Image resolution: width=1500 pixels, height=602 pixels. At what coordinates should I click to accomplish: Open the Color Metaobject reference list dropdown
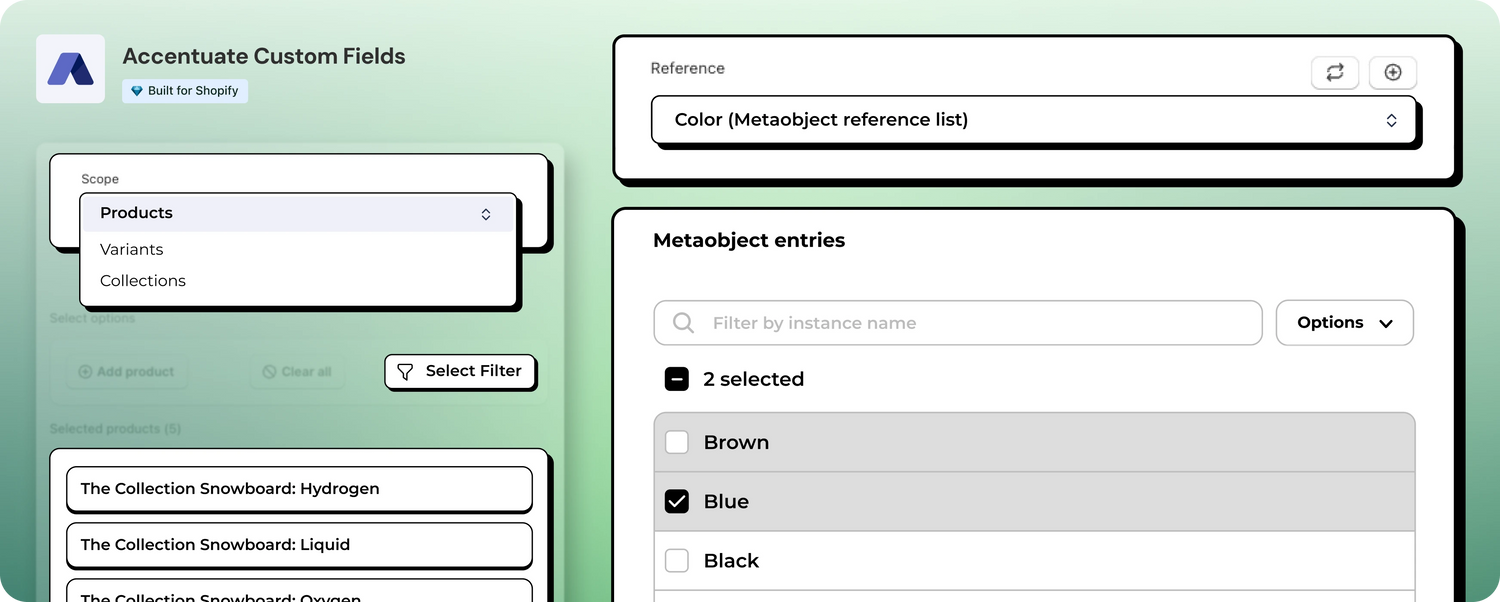(1033, 120)
